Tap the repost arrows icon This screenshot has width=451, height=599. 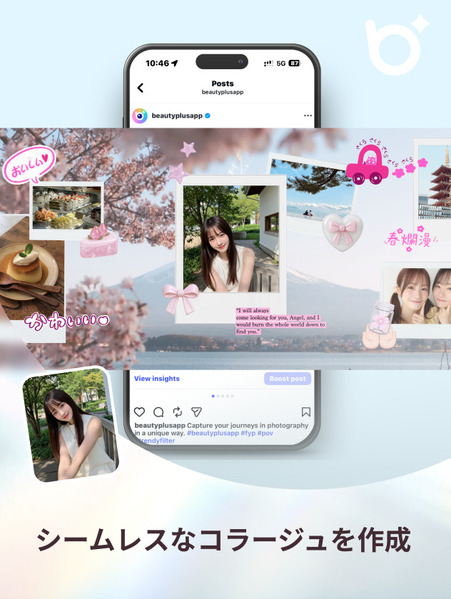(177, 412)
